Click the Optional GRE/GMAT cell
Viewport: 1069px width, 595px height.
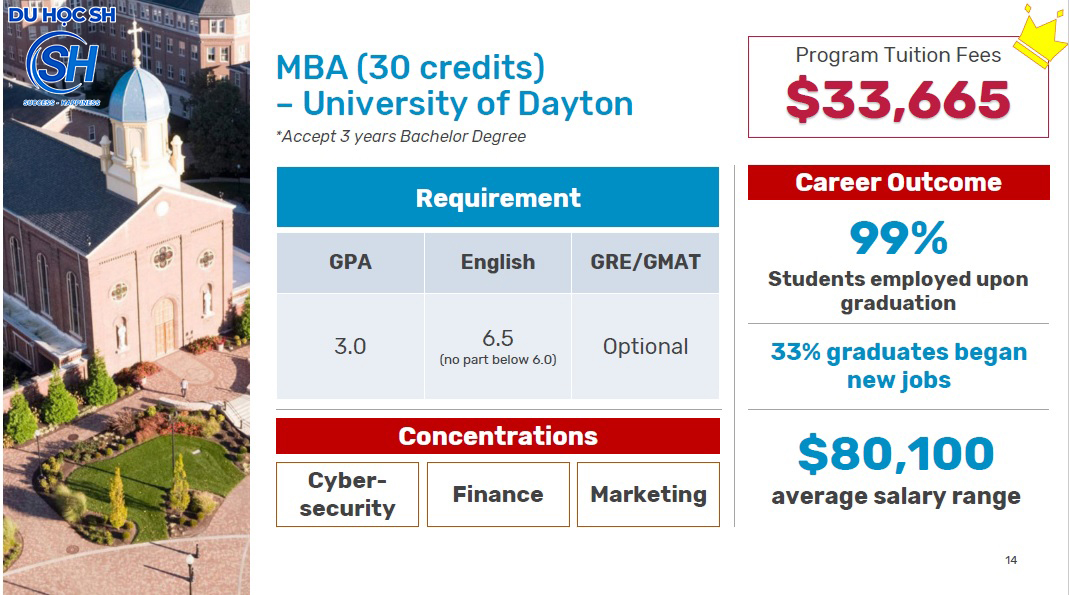point(645,346)
